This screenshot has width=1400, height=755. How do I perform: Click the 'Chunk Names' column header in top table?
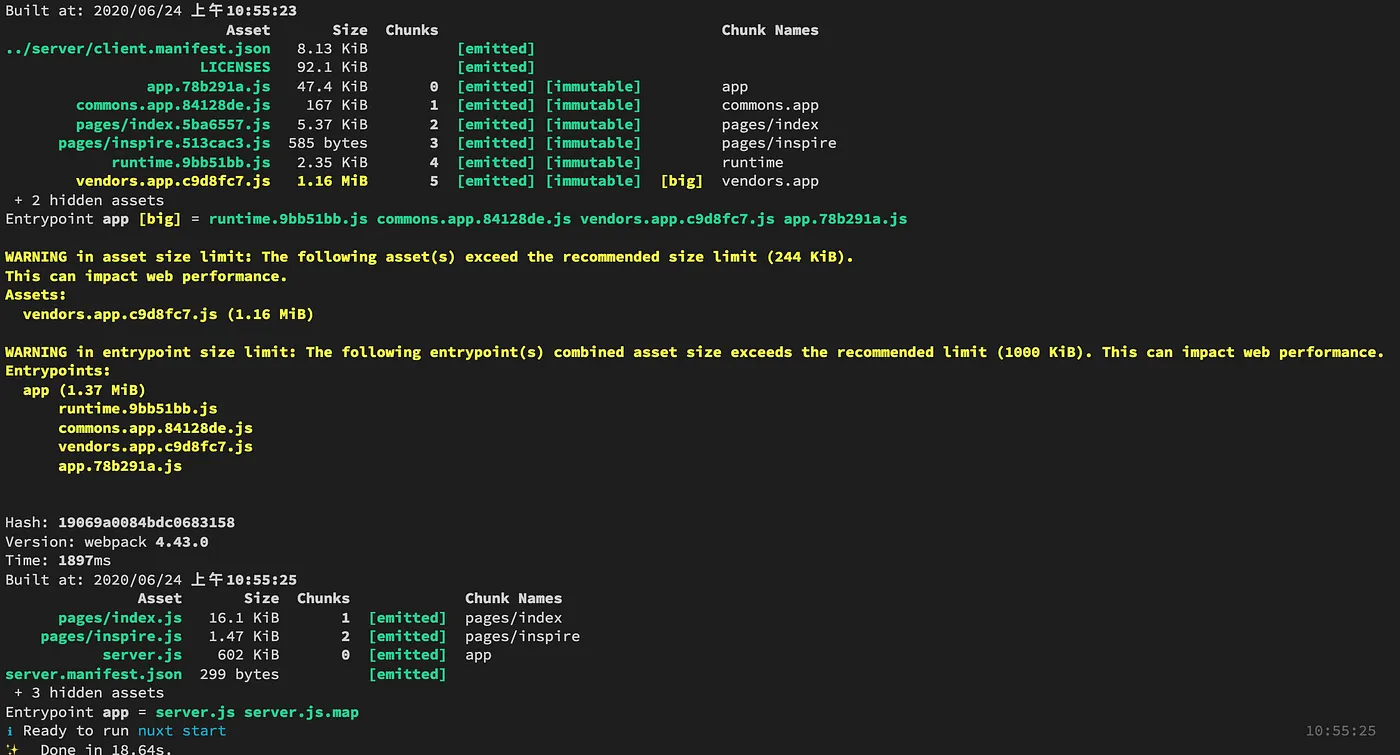tap(770, 30)
